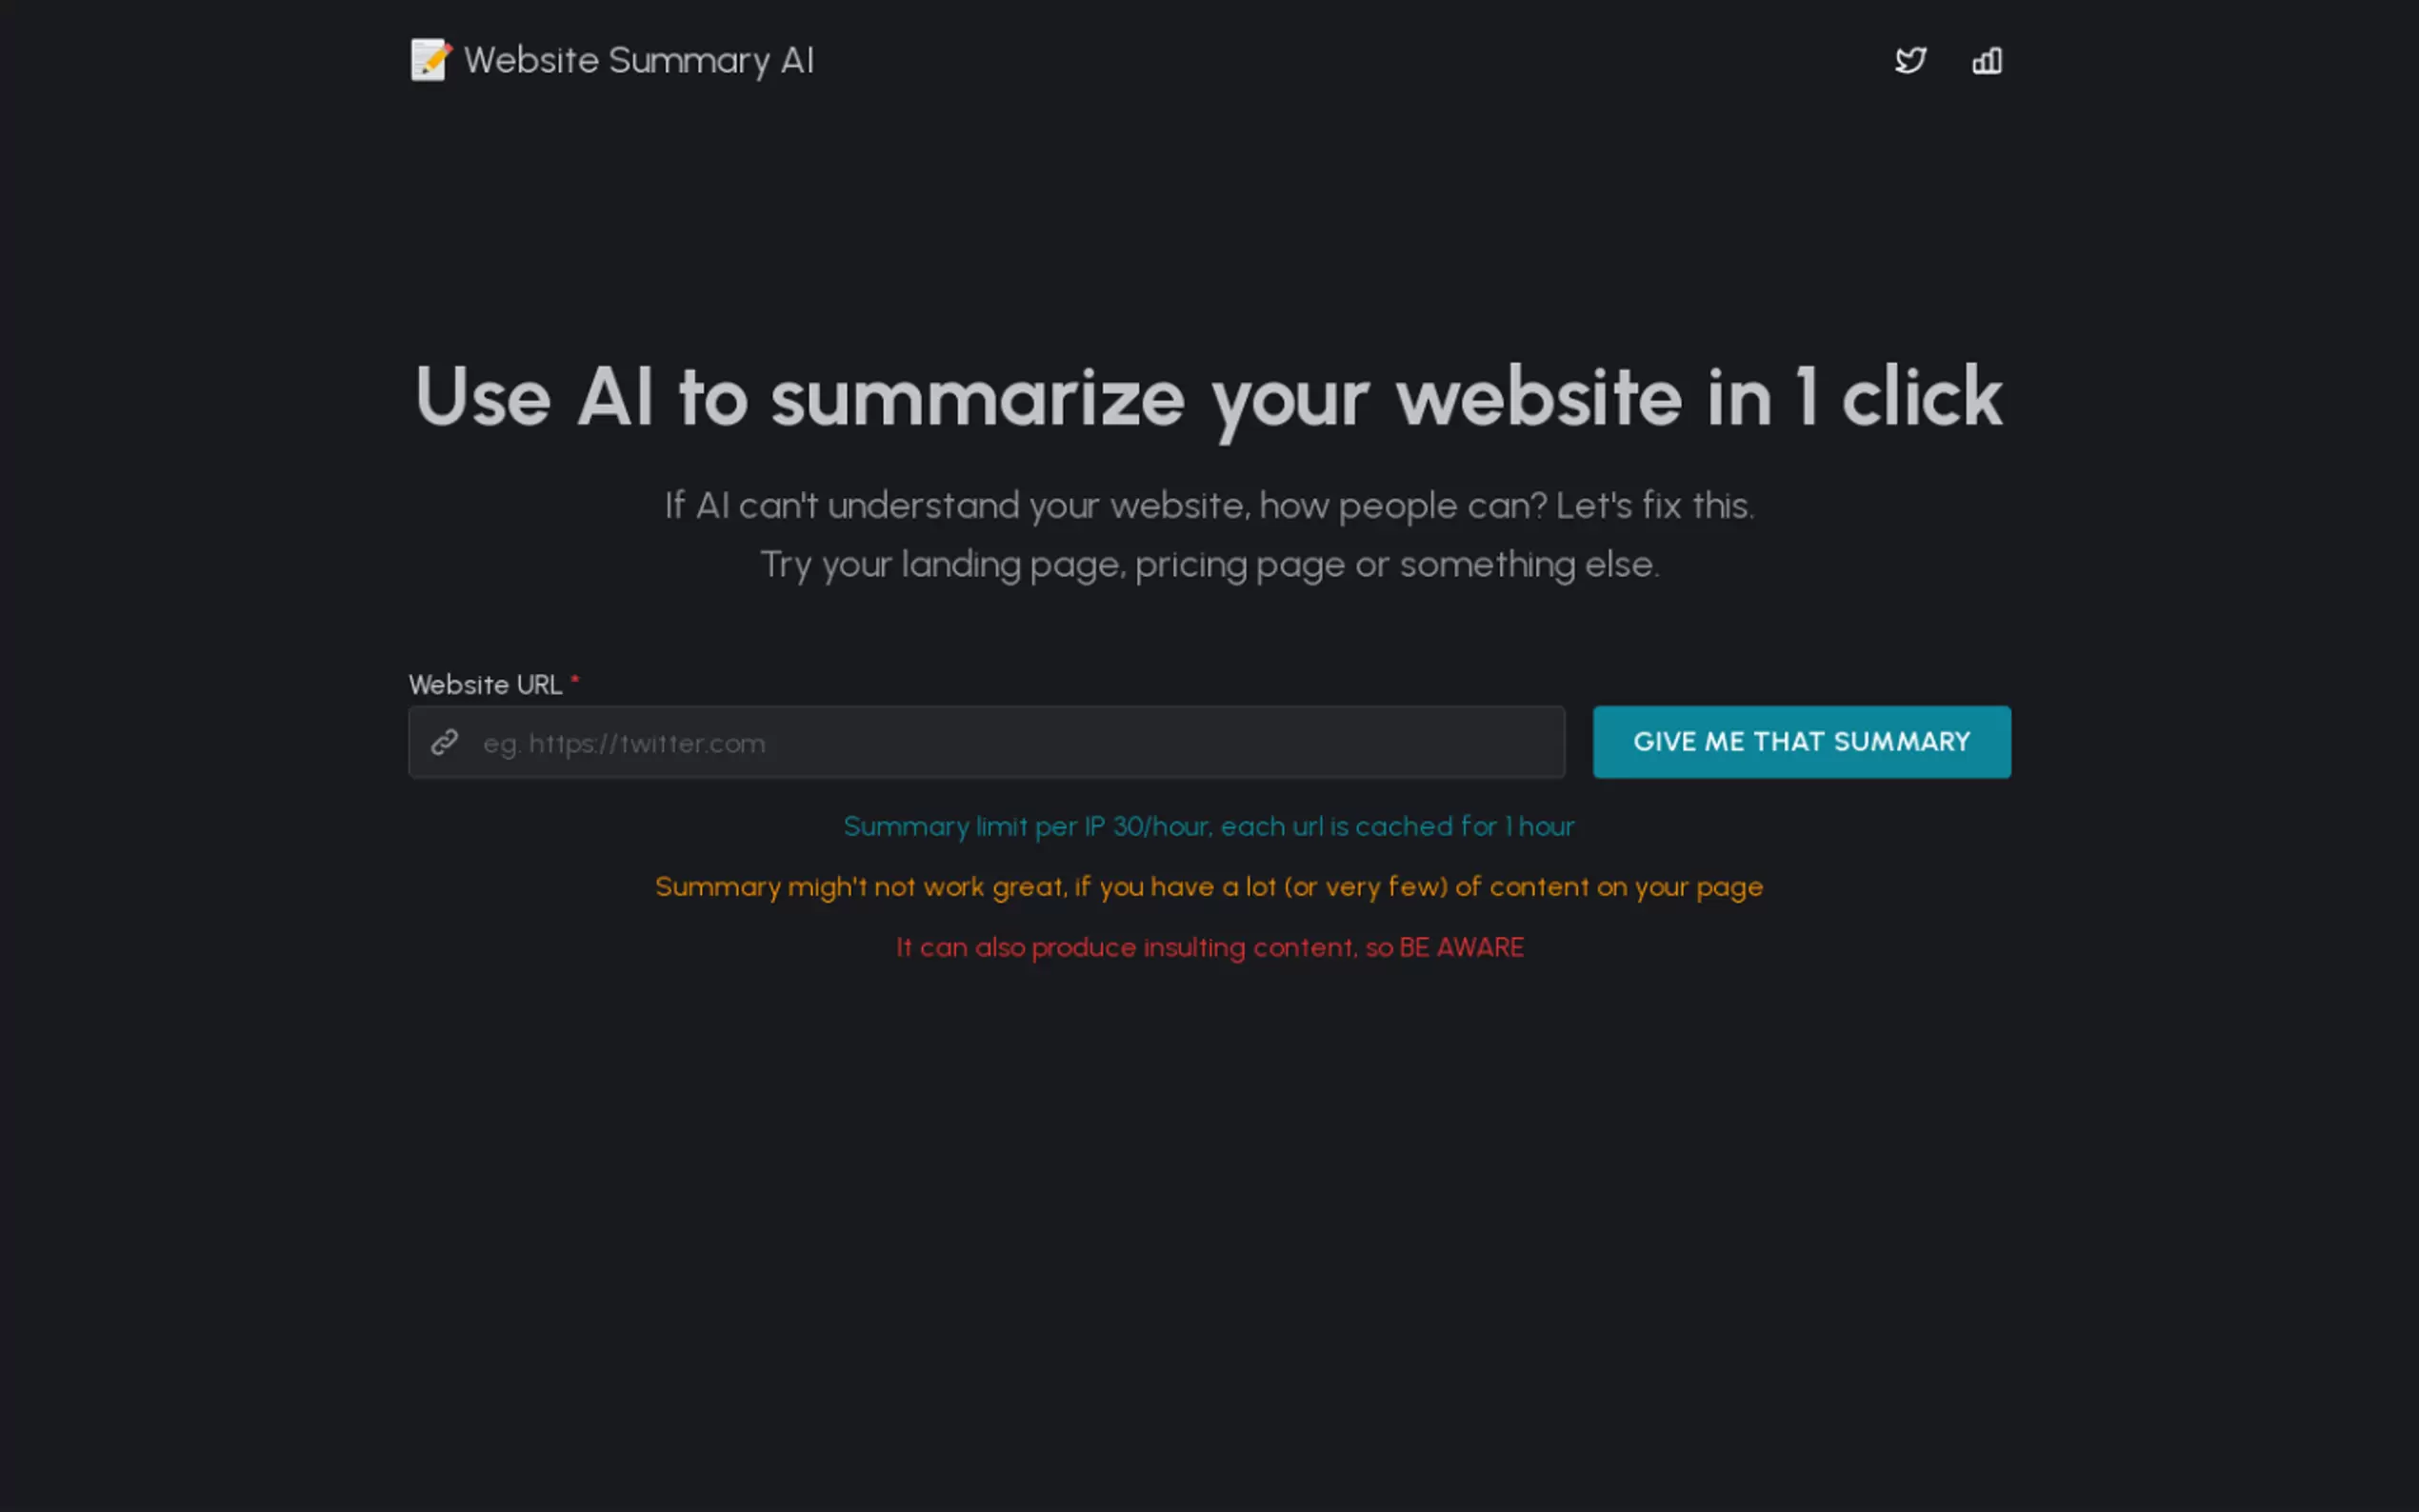Click the "BE AWARE" text in red warning
The height and width of the screenshot is (1512, 2419).
coord(1461,947)
